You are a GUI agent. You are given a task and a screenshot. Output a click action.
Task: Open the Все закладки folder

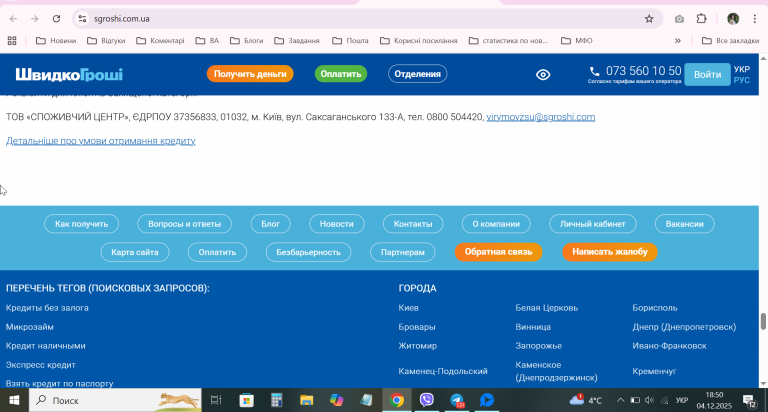pos(731,41)
